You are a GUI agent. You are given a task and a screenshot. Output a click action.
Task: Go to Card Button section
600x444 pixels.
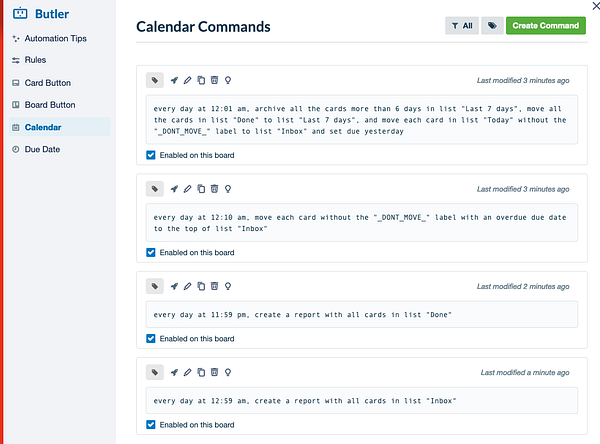[x=47, y=83]
